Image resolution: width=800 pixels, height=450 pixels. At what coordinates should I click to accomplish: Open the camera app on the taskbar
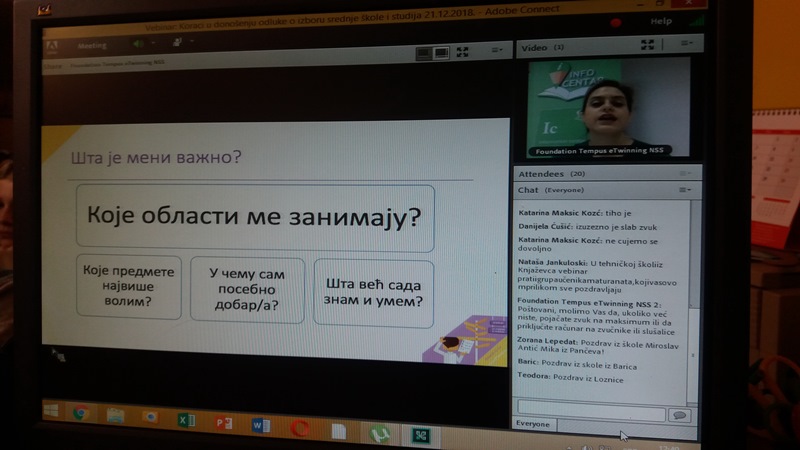point(151,417)
